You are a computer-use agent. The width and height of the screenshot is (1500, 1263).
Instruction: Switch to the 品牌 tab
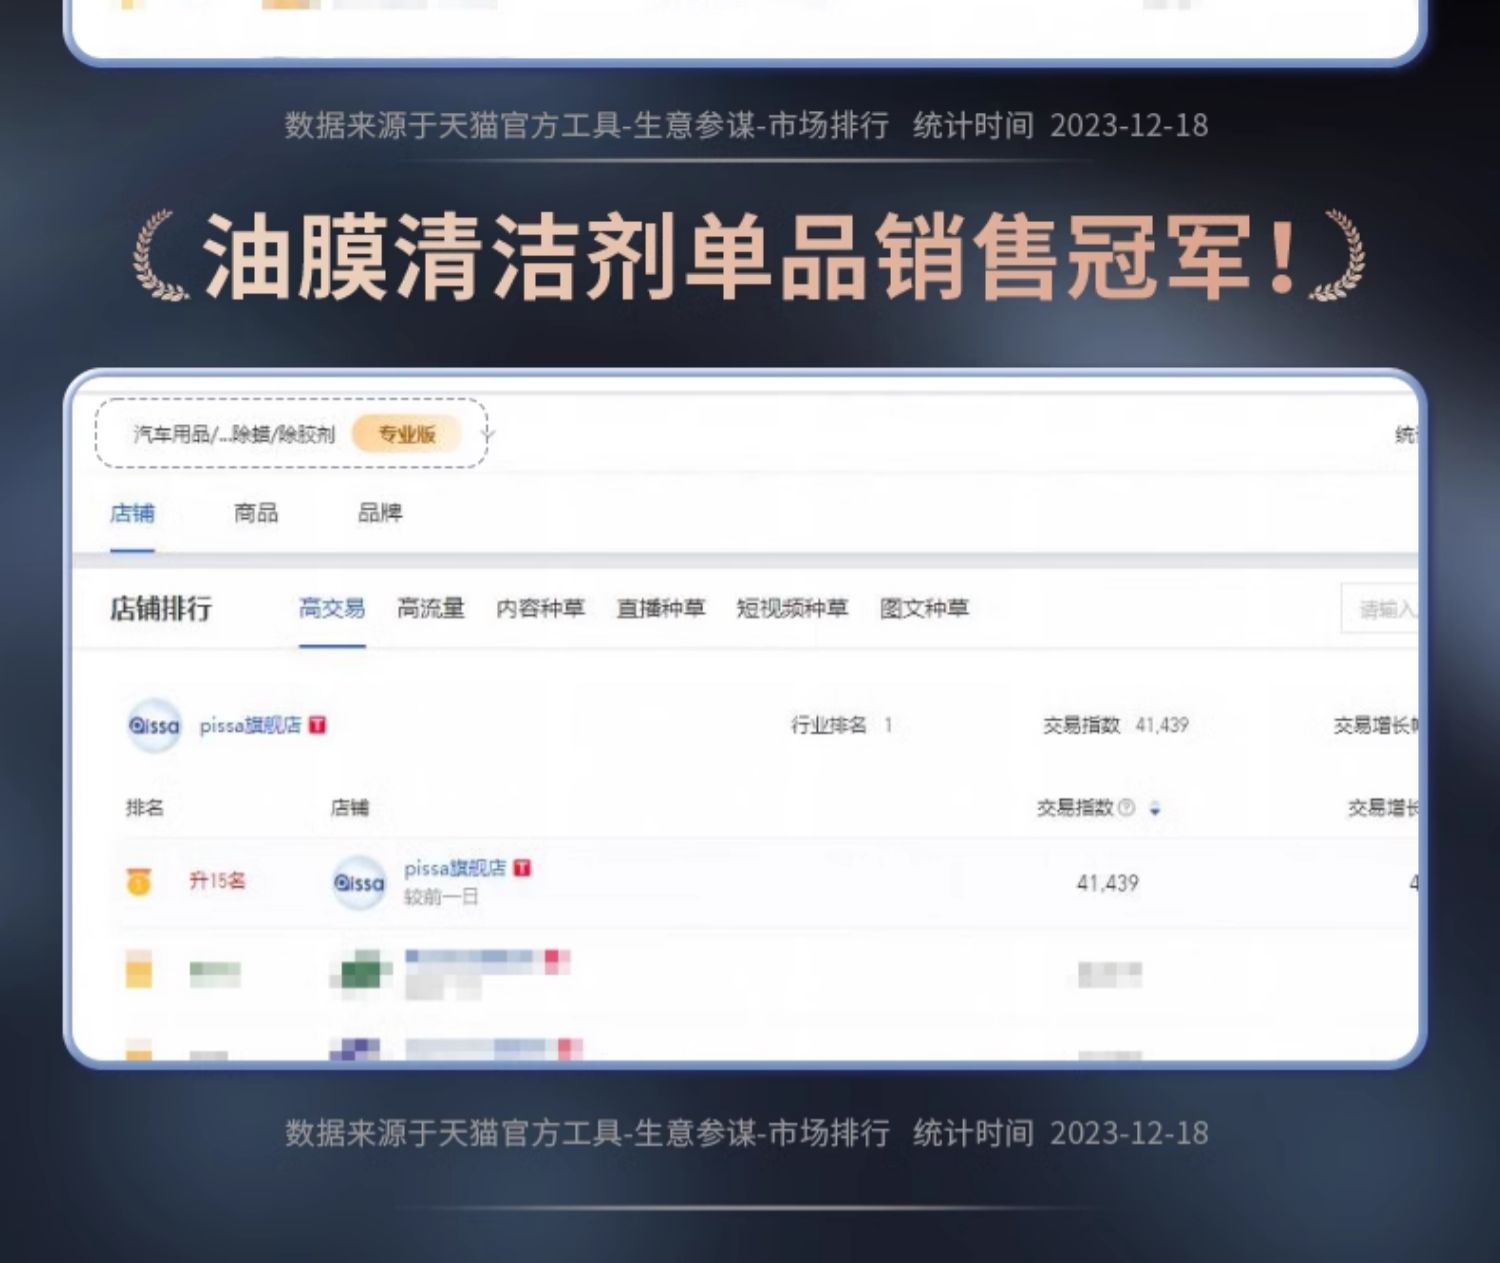(380, 513)
